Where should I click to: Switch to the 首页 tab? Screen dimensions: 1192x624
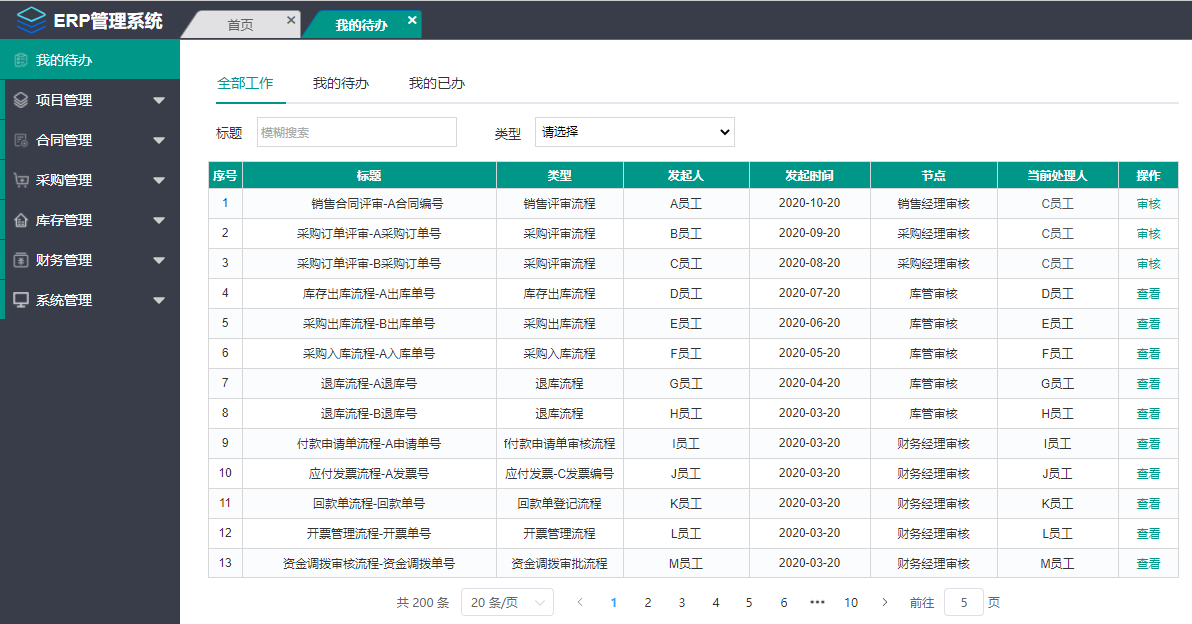(240, 25)
